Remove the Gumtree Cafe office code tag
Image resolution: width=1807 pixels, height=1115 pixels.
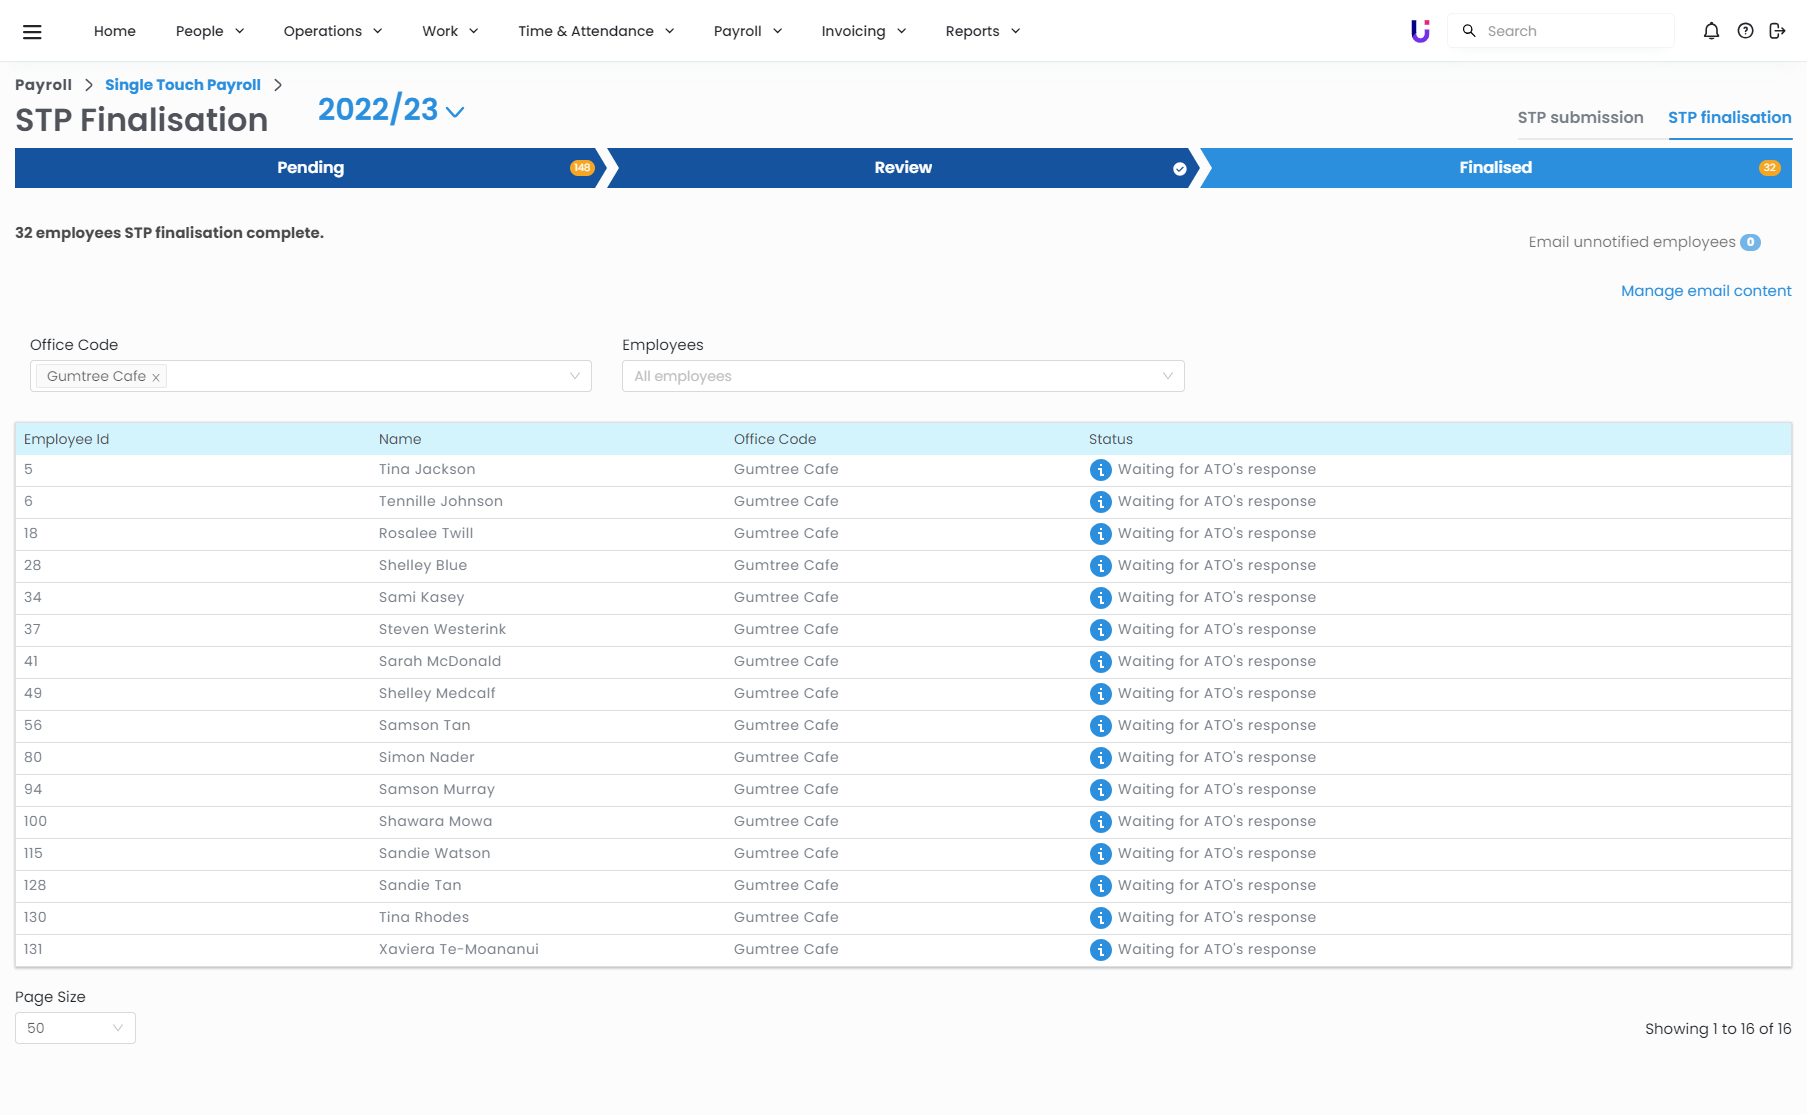point(156,377)
